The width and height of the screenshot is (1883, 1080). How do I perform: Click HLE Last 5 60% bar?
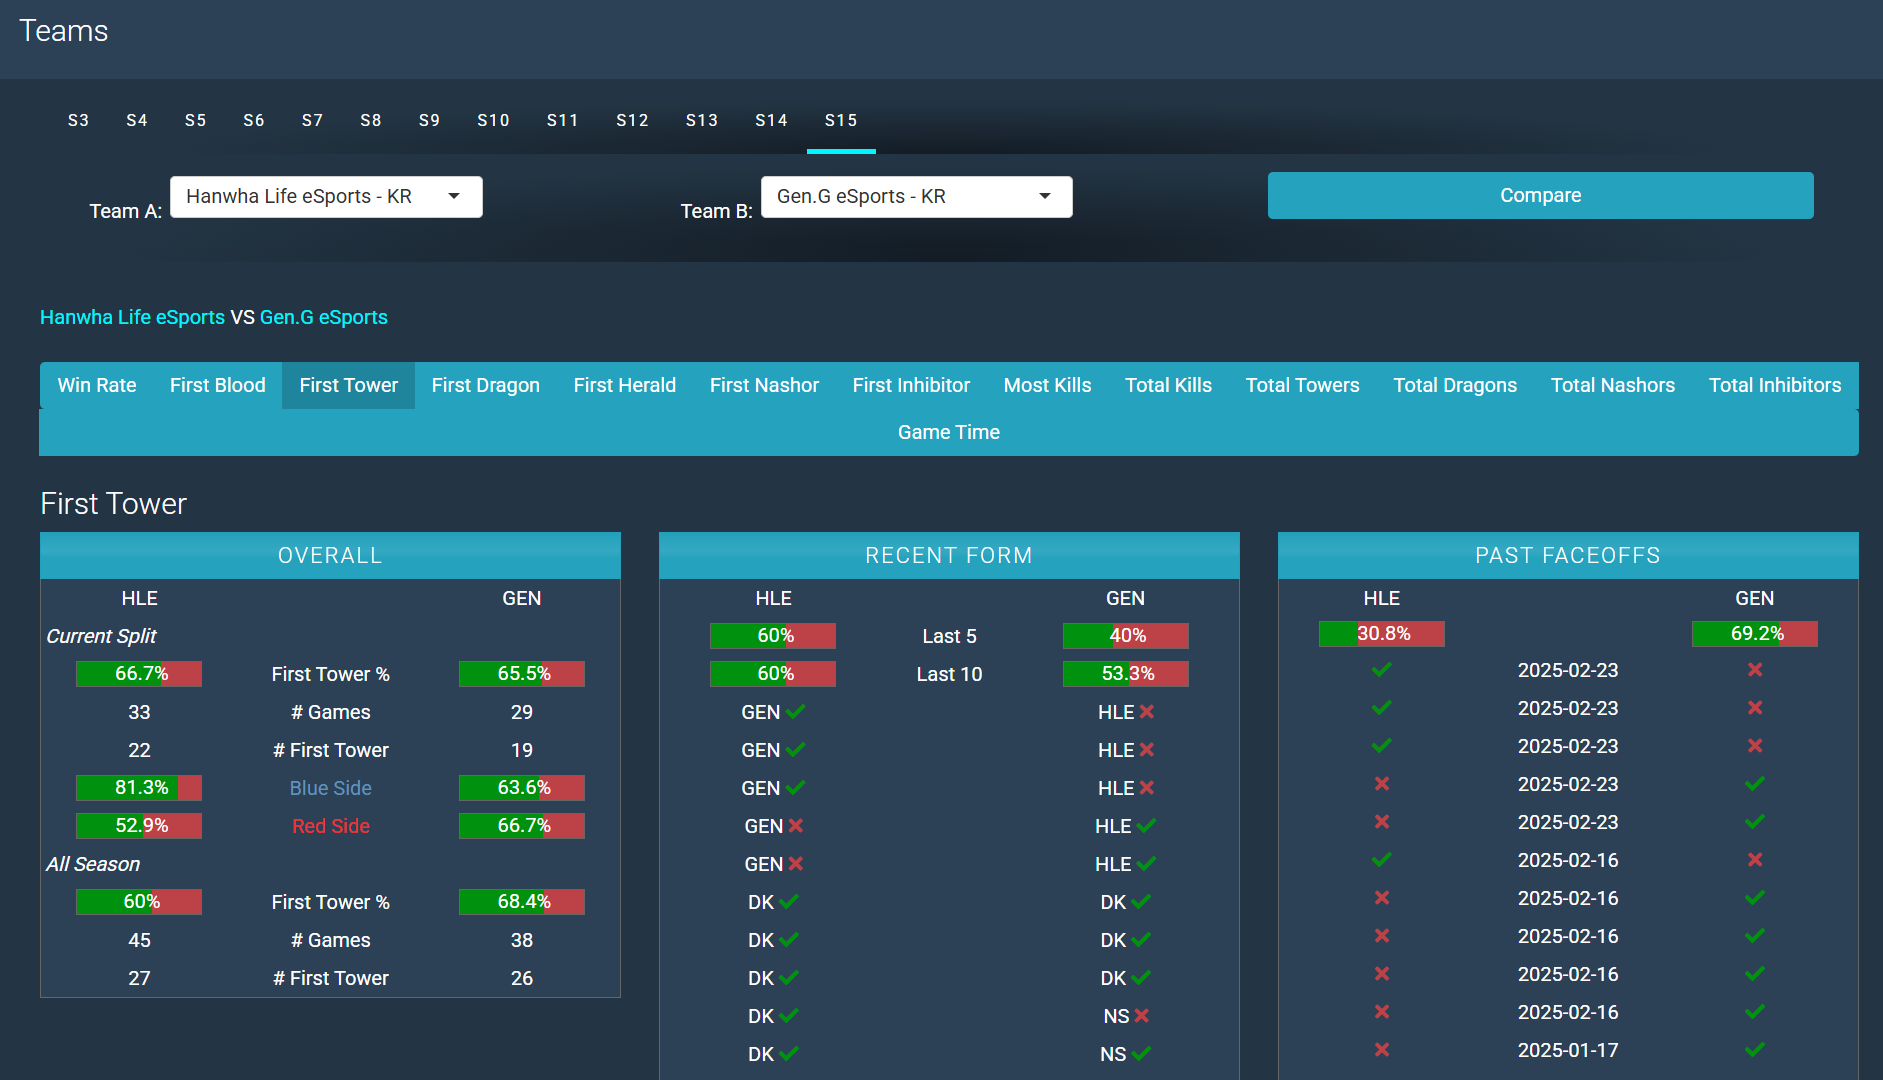click(x=773, y=636)
